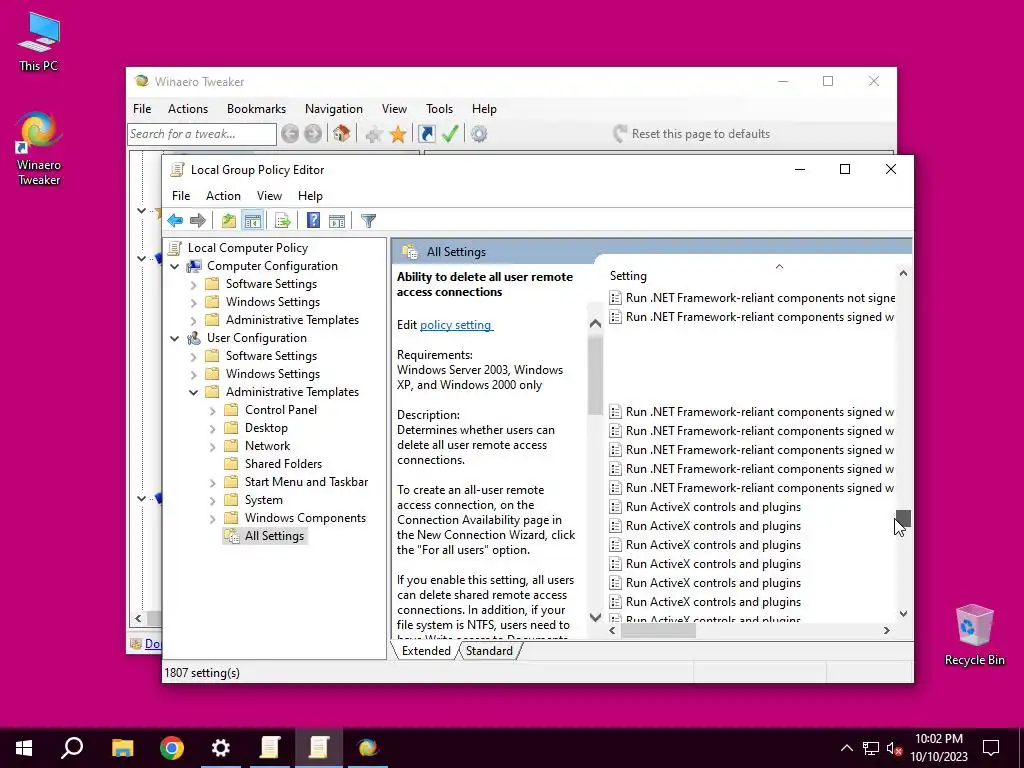1024x768 pixels.
Task: Click the grey add-bookmark star in Winaero
Action: coord(374,135)
